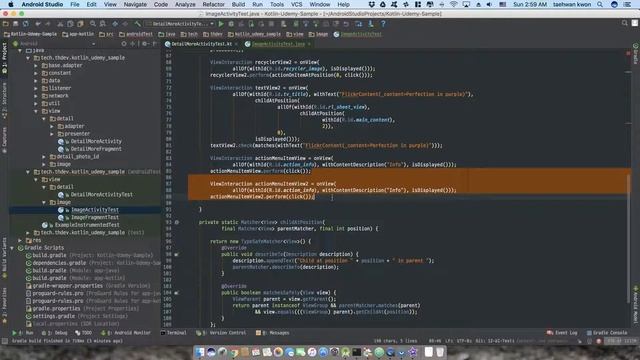The image size is (640, 360).
Task: Click the Make Project hammer icon
Action: pyautogui.click(x=138, y=24)
